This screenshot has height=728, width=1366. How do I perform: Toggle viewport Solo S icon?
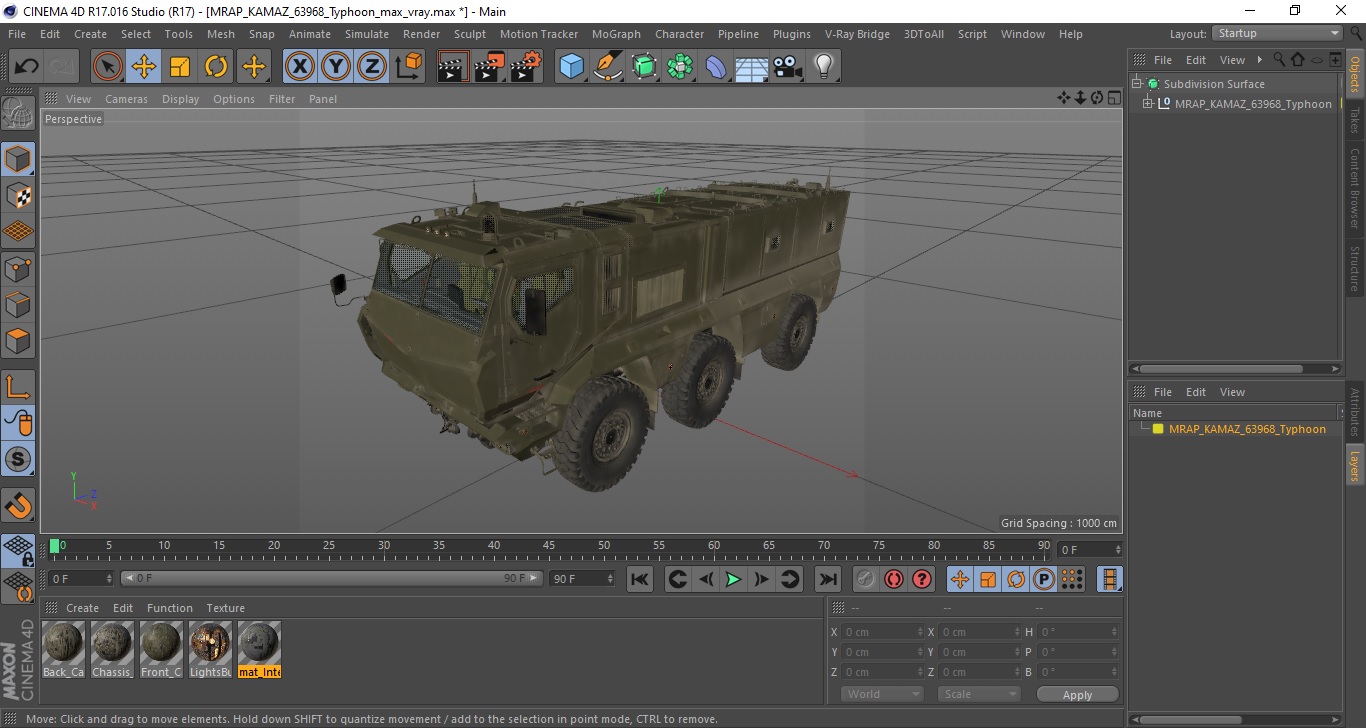(x=18, y=459)
